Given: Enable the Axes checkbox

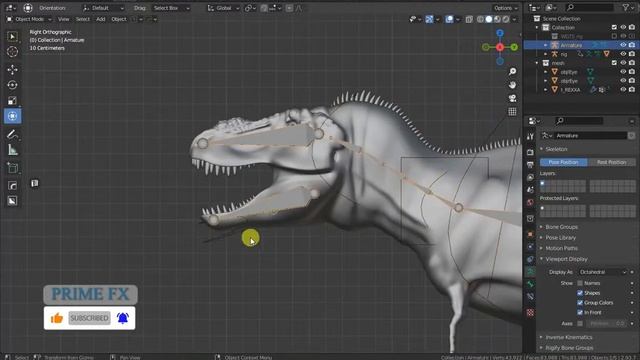Looking at the screenshot, I should (580, 323).
